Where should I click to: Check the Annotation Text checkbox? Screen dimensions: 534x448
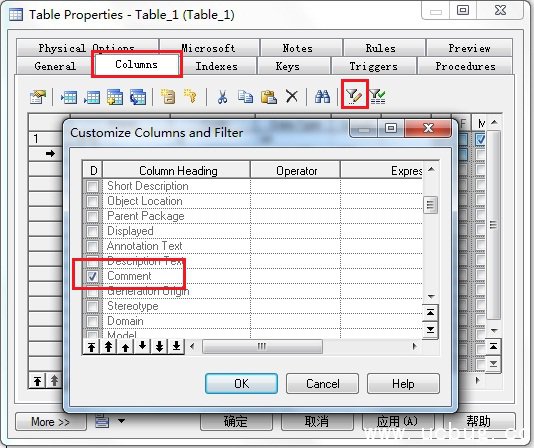pyautogui.click(x=92, y=246)
